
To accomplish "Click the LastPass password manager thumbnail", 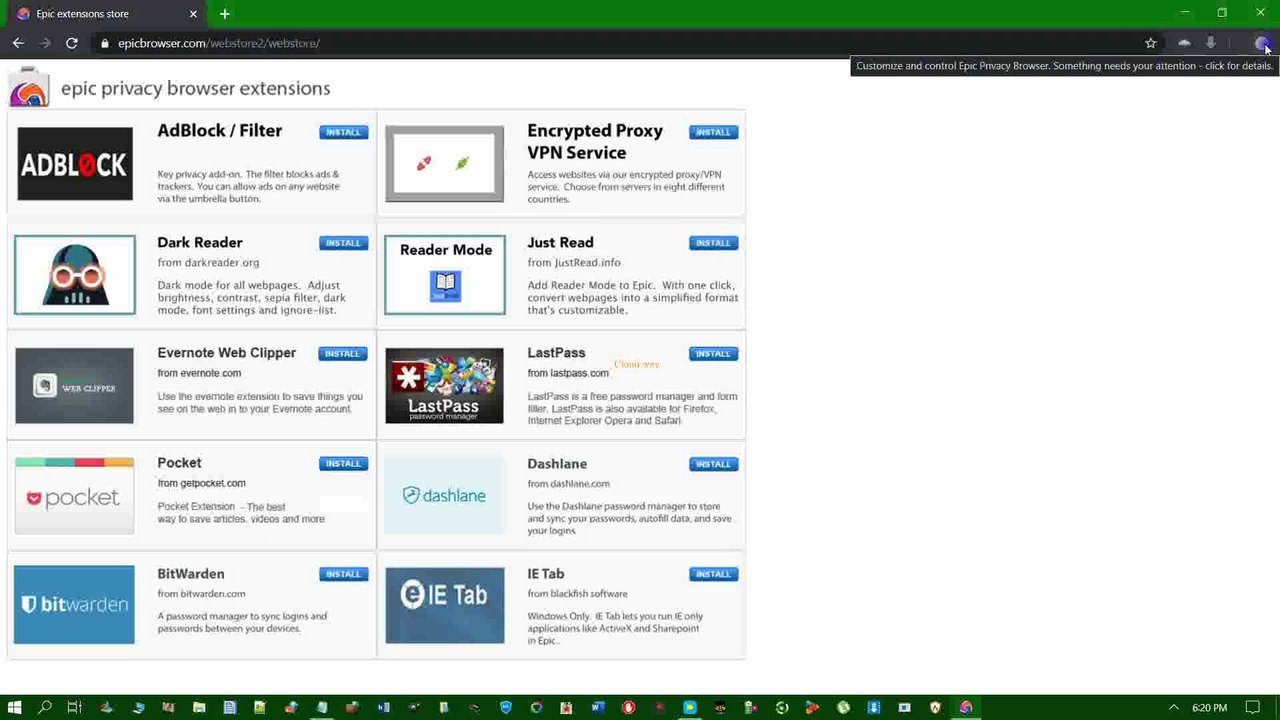I will pyautogui.click(x=445, y=385).
